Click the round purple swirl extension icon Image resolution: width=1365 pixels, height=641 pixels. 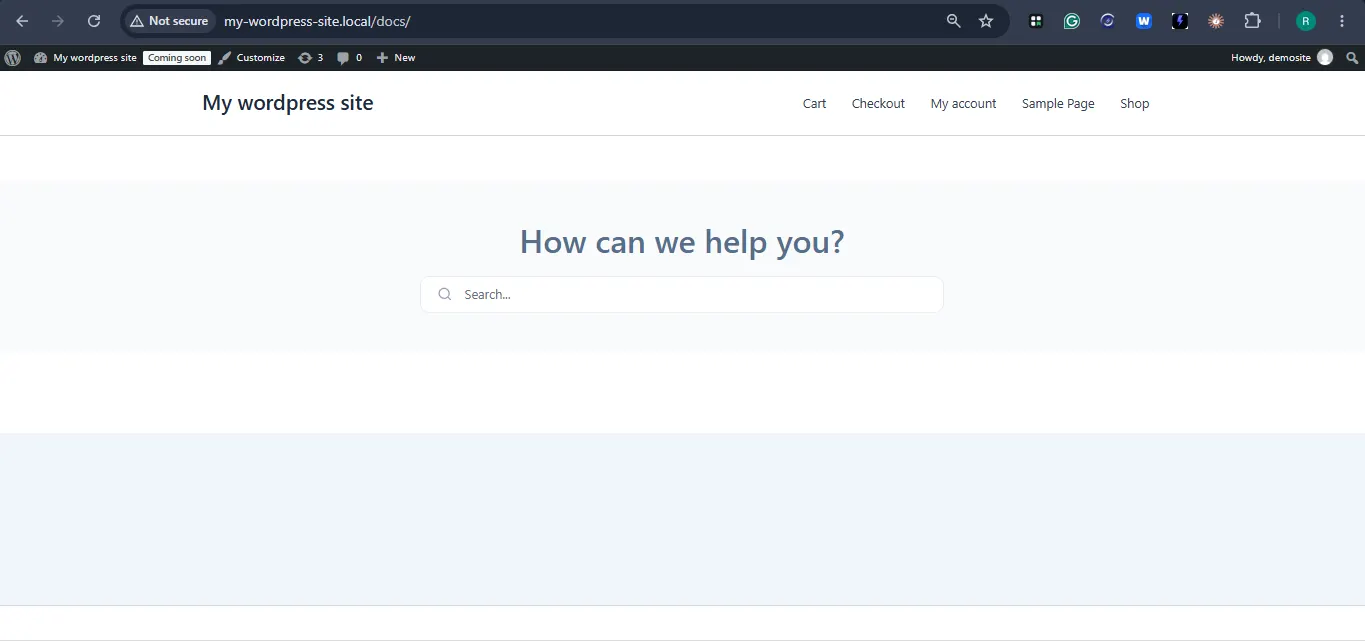[1108, 21]
